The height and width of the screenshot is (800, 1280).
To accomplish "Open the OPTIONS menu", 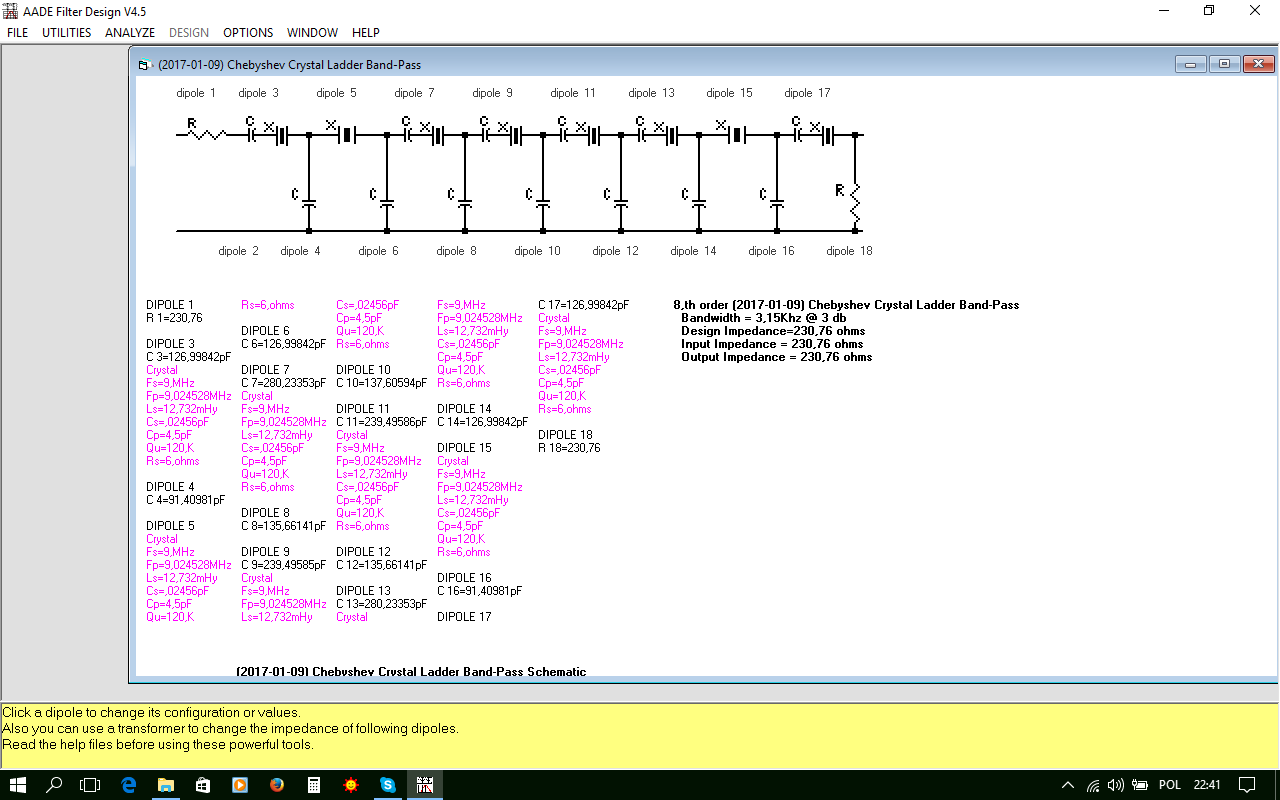I will coord(248,33).
